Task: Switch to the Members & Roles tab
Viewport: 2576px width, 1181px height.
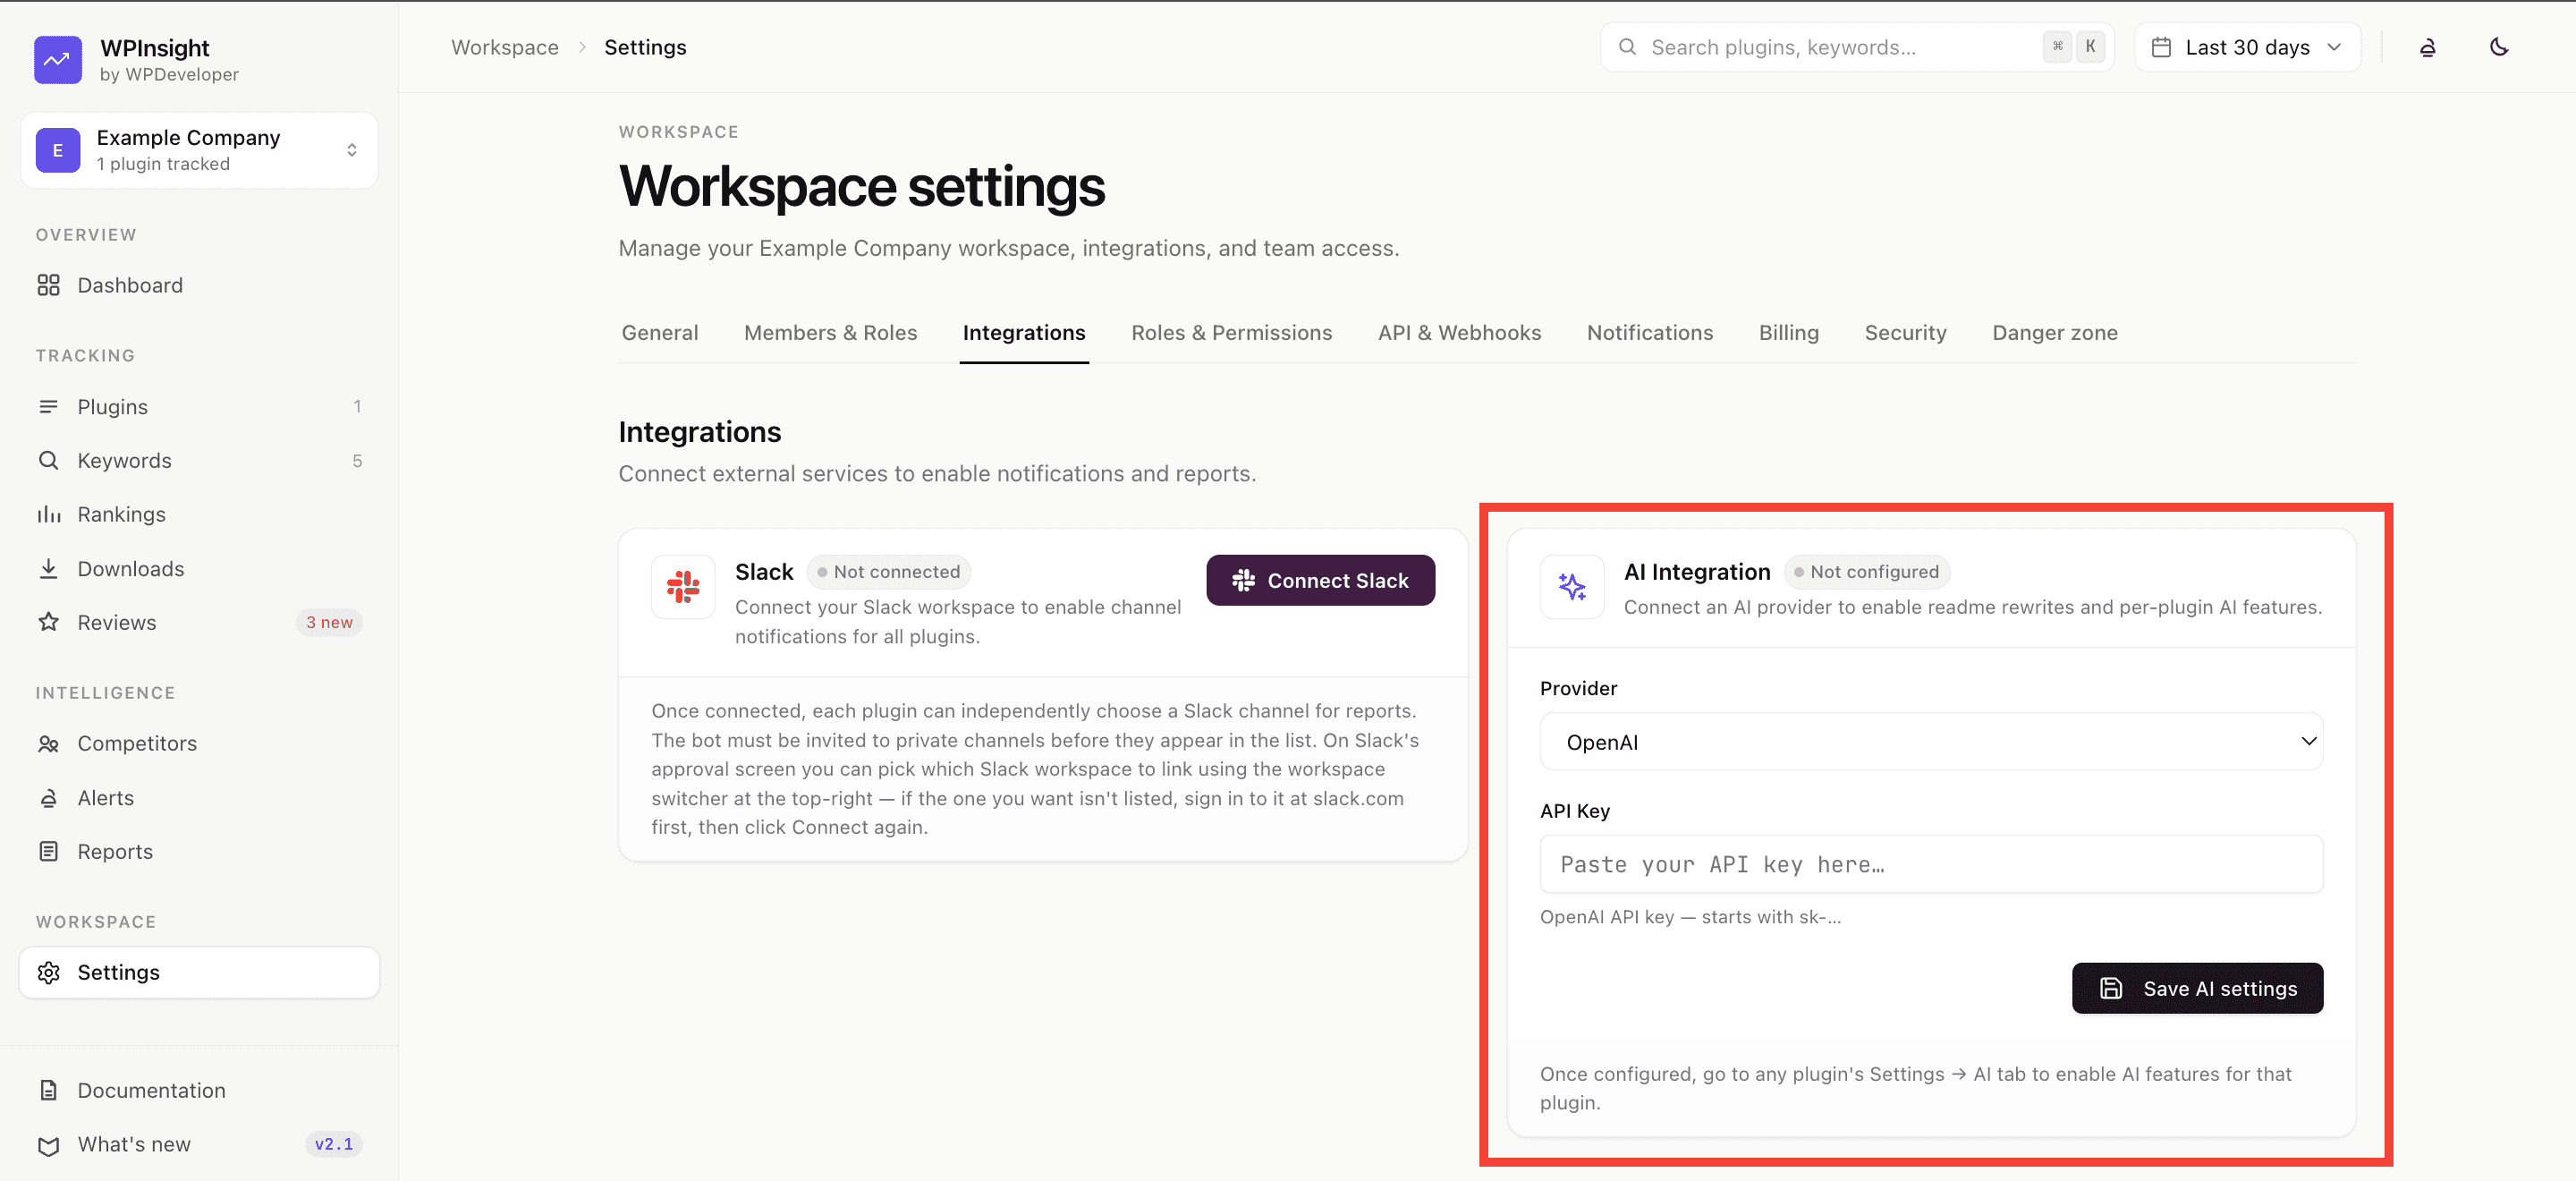Action: 830,332
